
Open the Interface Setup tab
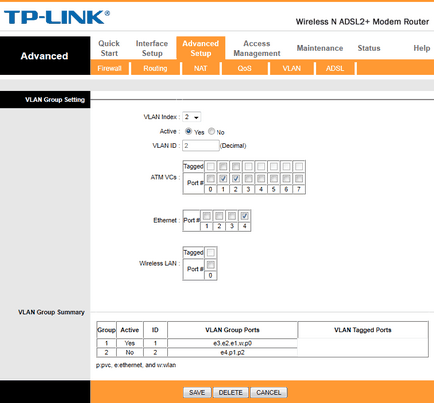tap(152, 48)
